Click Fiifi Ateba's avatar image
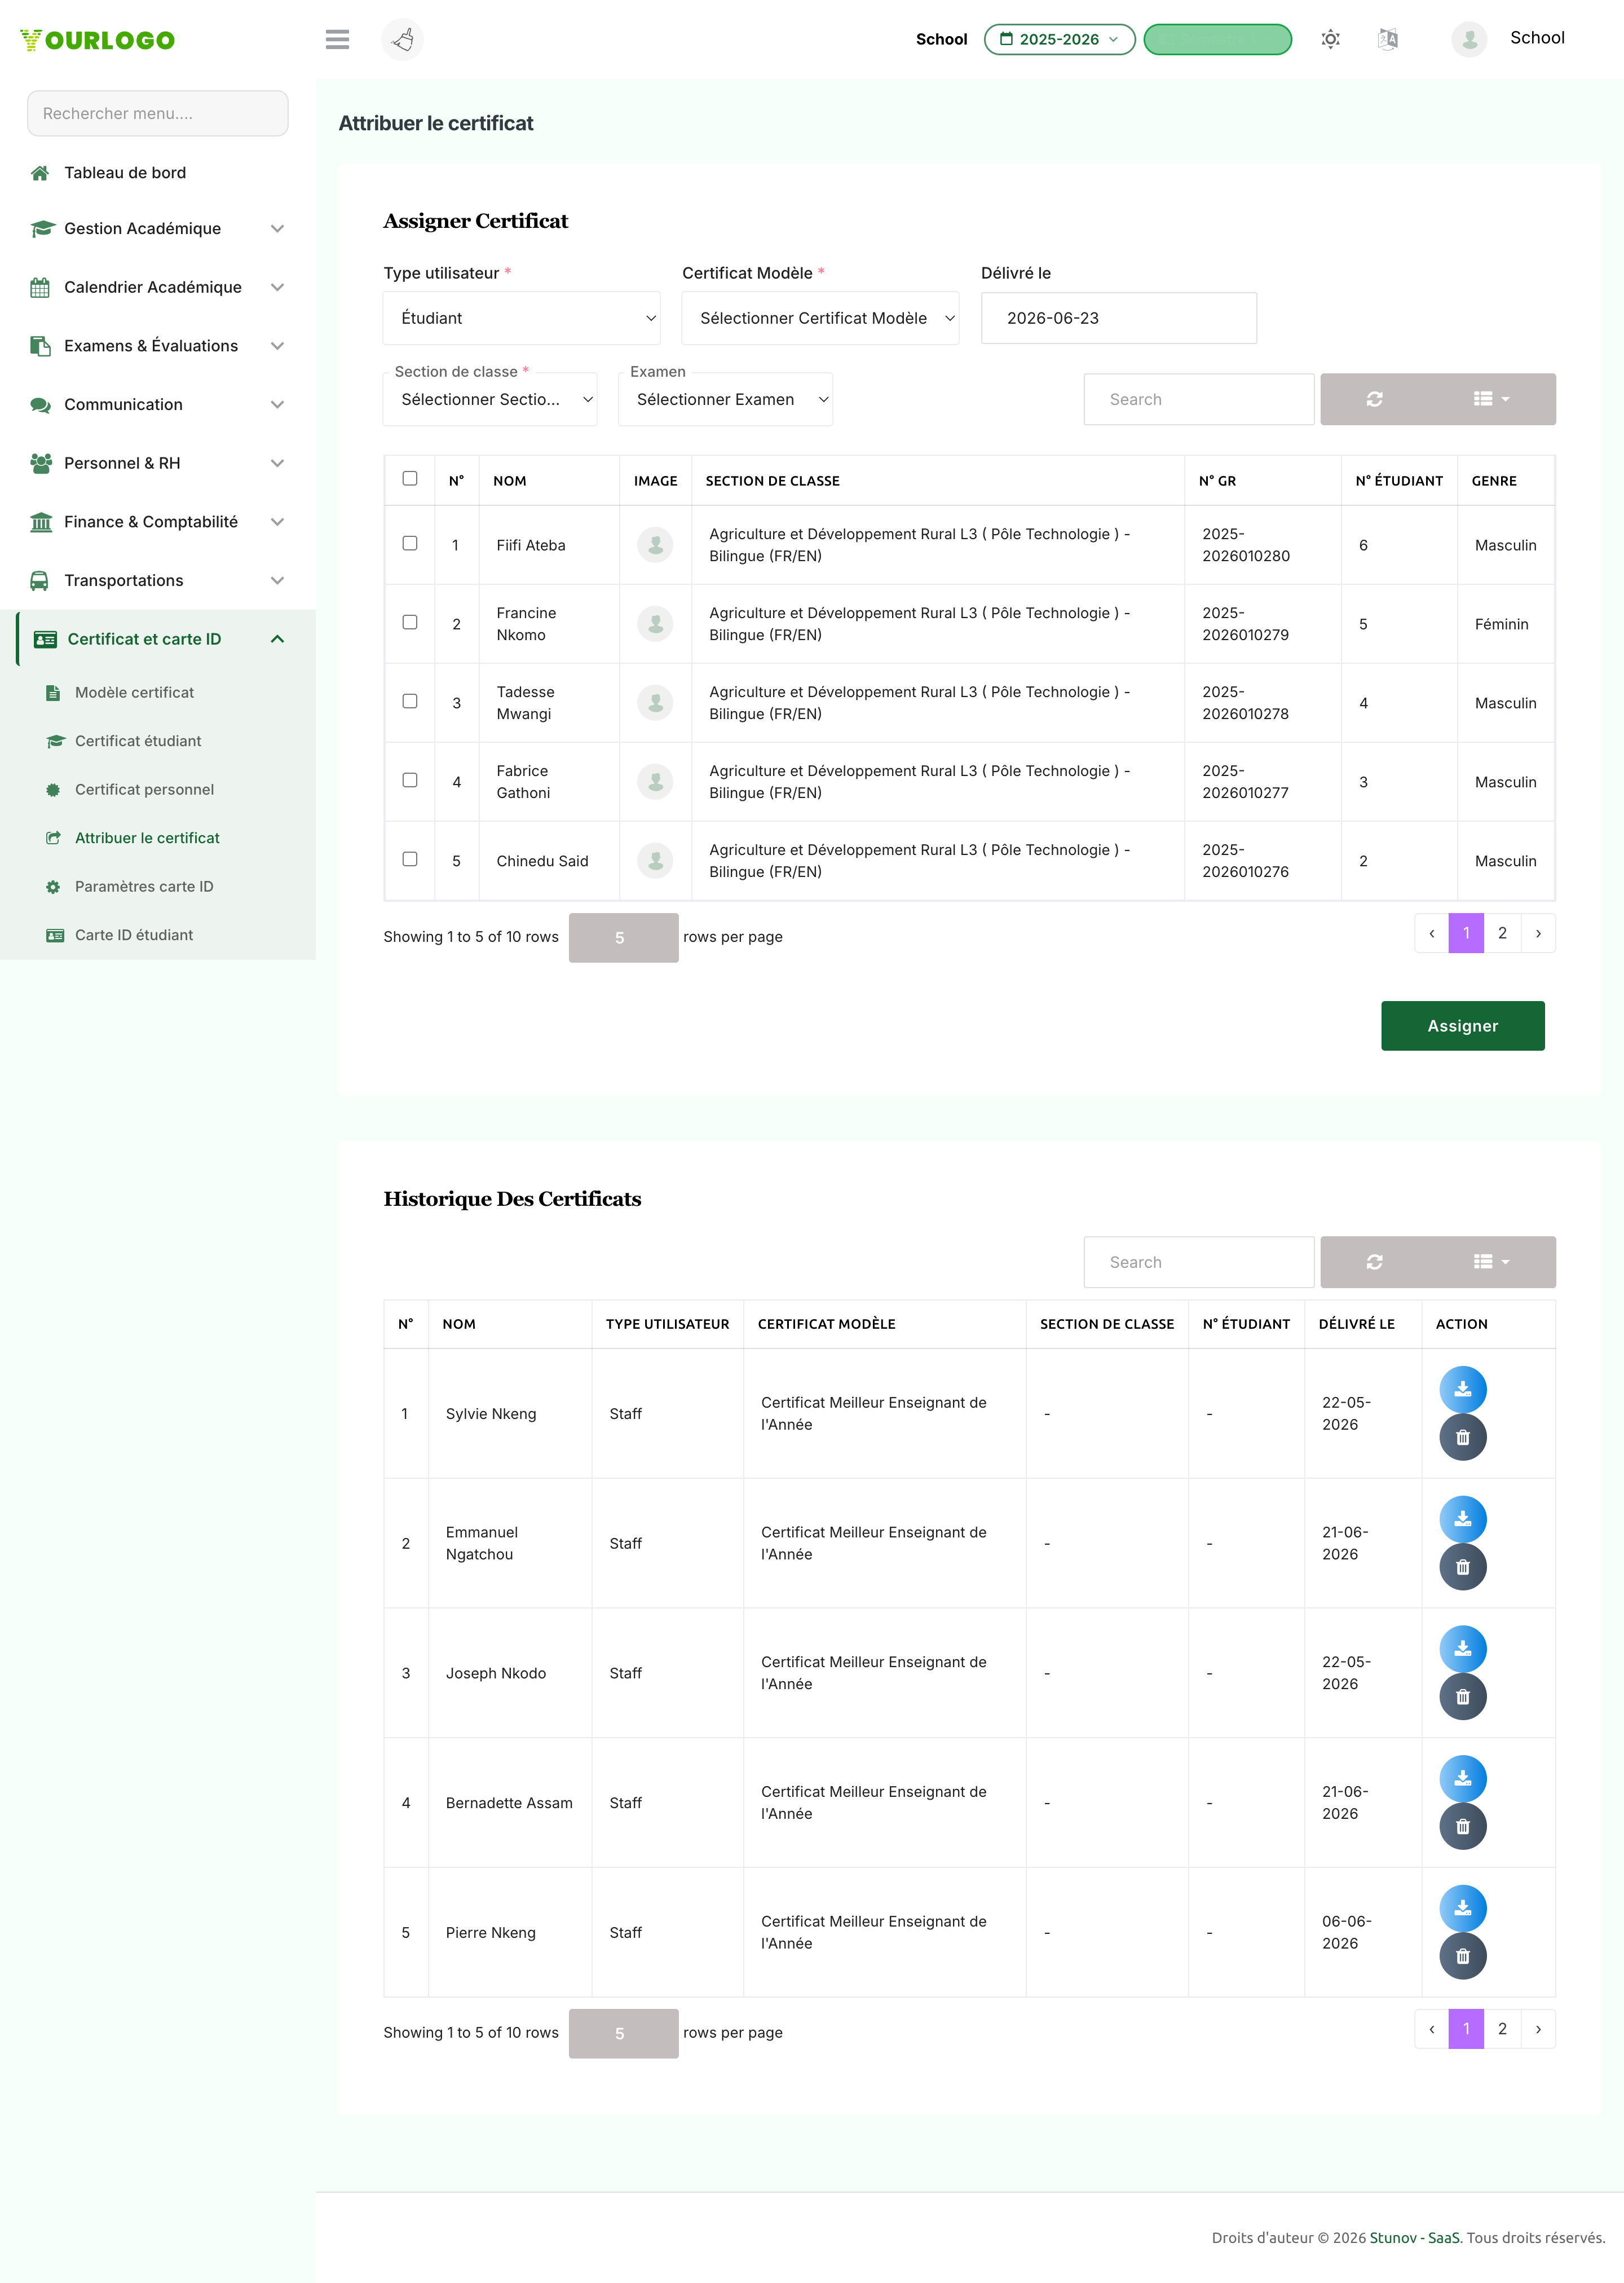 coord(655,545)
